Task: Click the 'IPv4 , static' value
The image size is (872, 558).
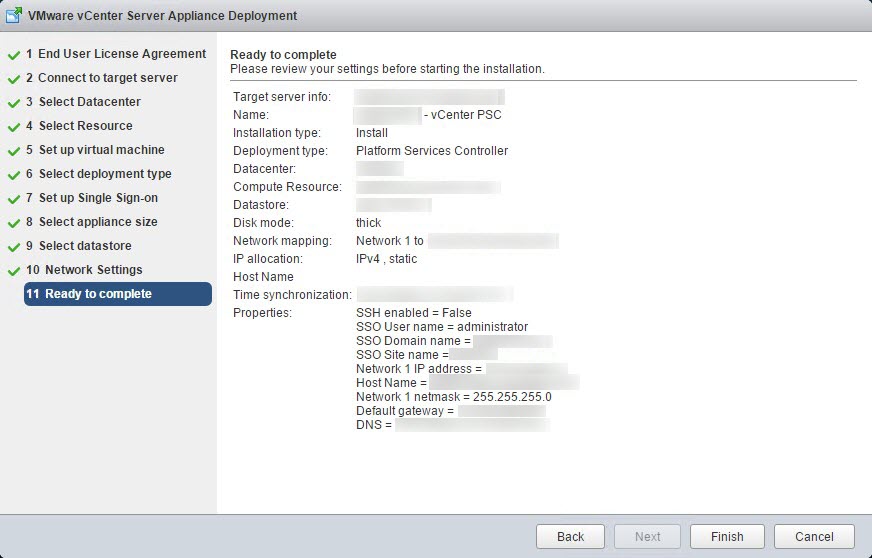Action: (387, 259)
